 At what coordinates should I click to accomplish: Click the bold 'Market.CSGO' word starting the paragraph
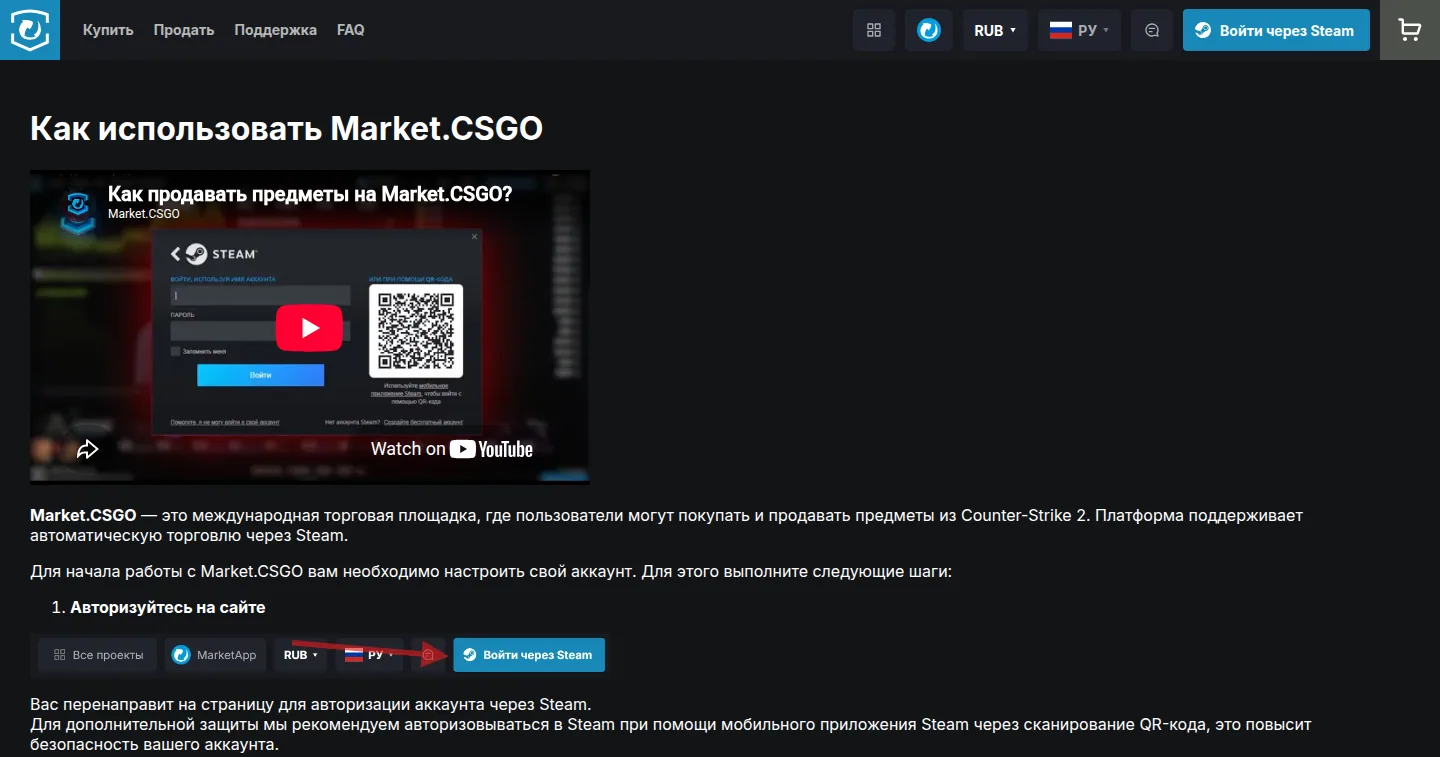tap(83, 516)
